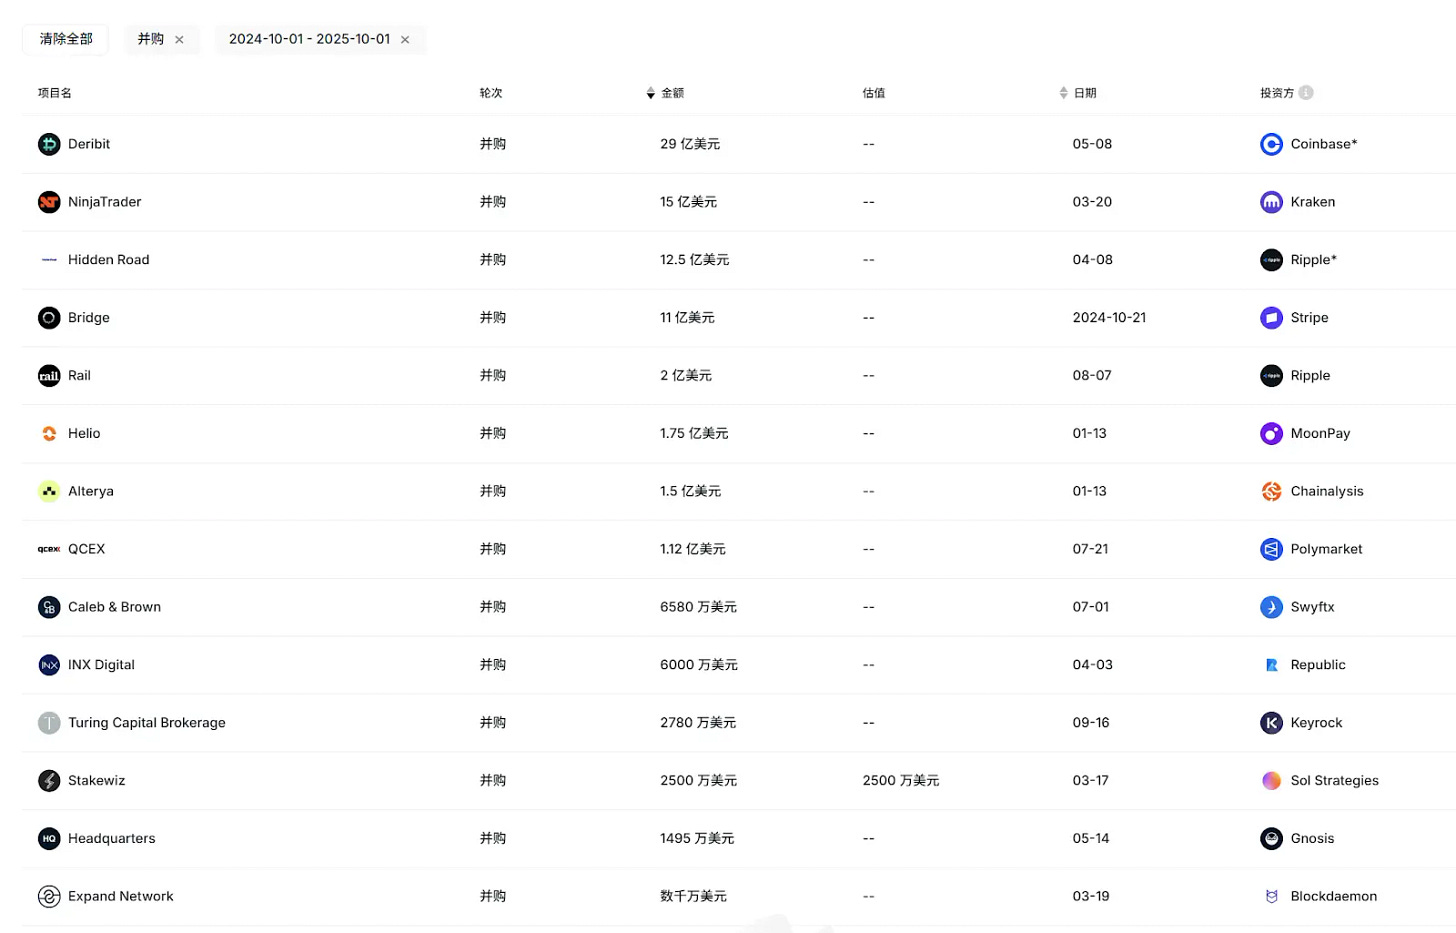1456x933 pixels.
Task: Click the INX Digital logo
Action: tap(49, 665)
